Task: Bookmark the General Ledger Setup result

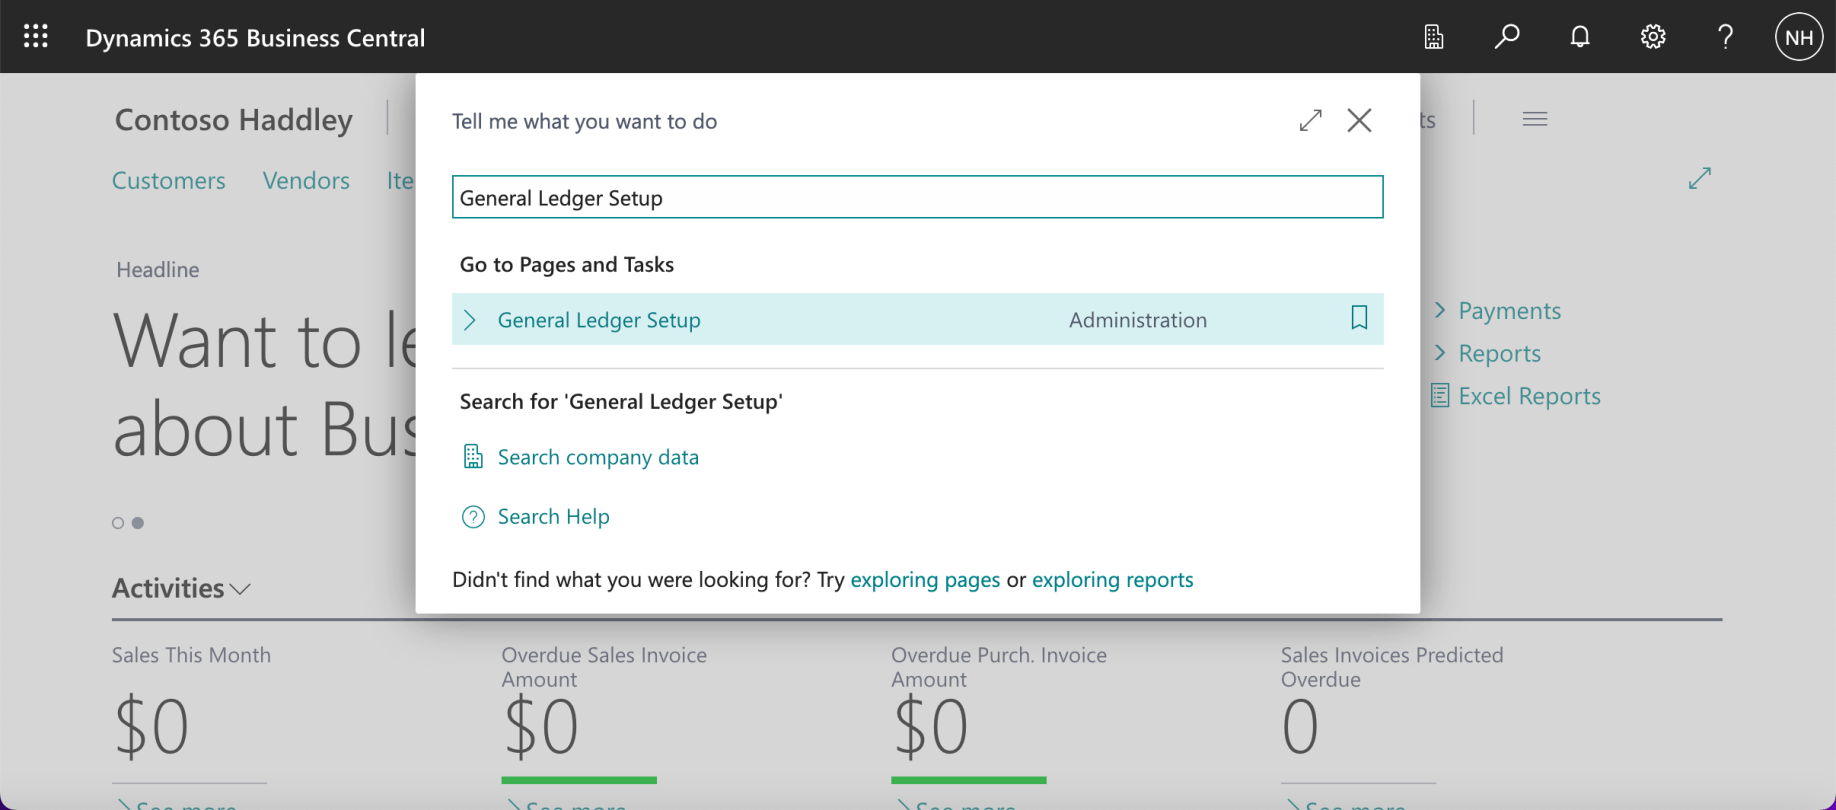Action: 1359,318
